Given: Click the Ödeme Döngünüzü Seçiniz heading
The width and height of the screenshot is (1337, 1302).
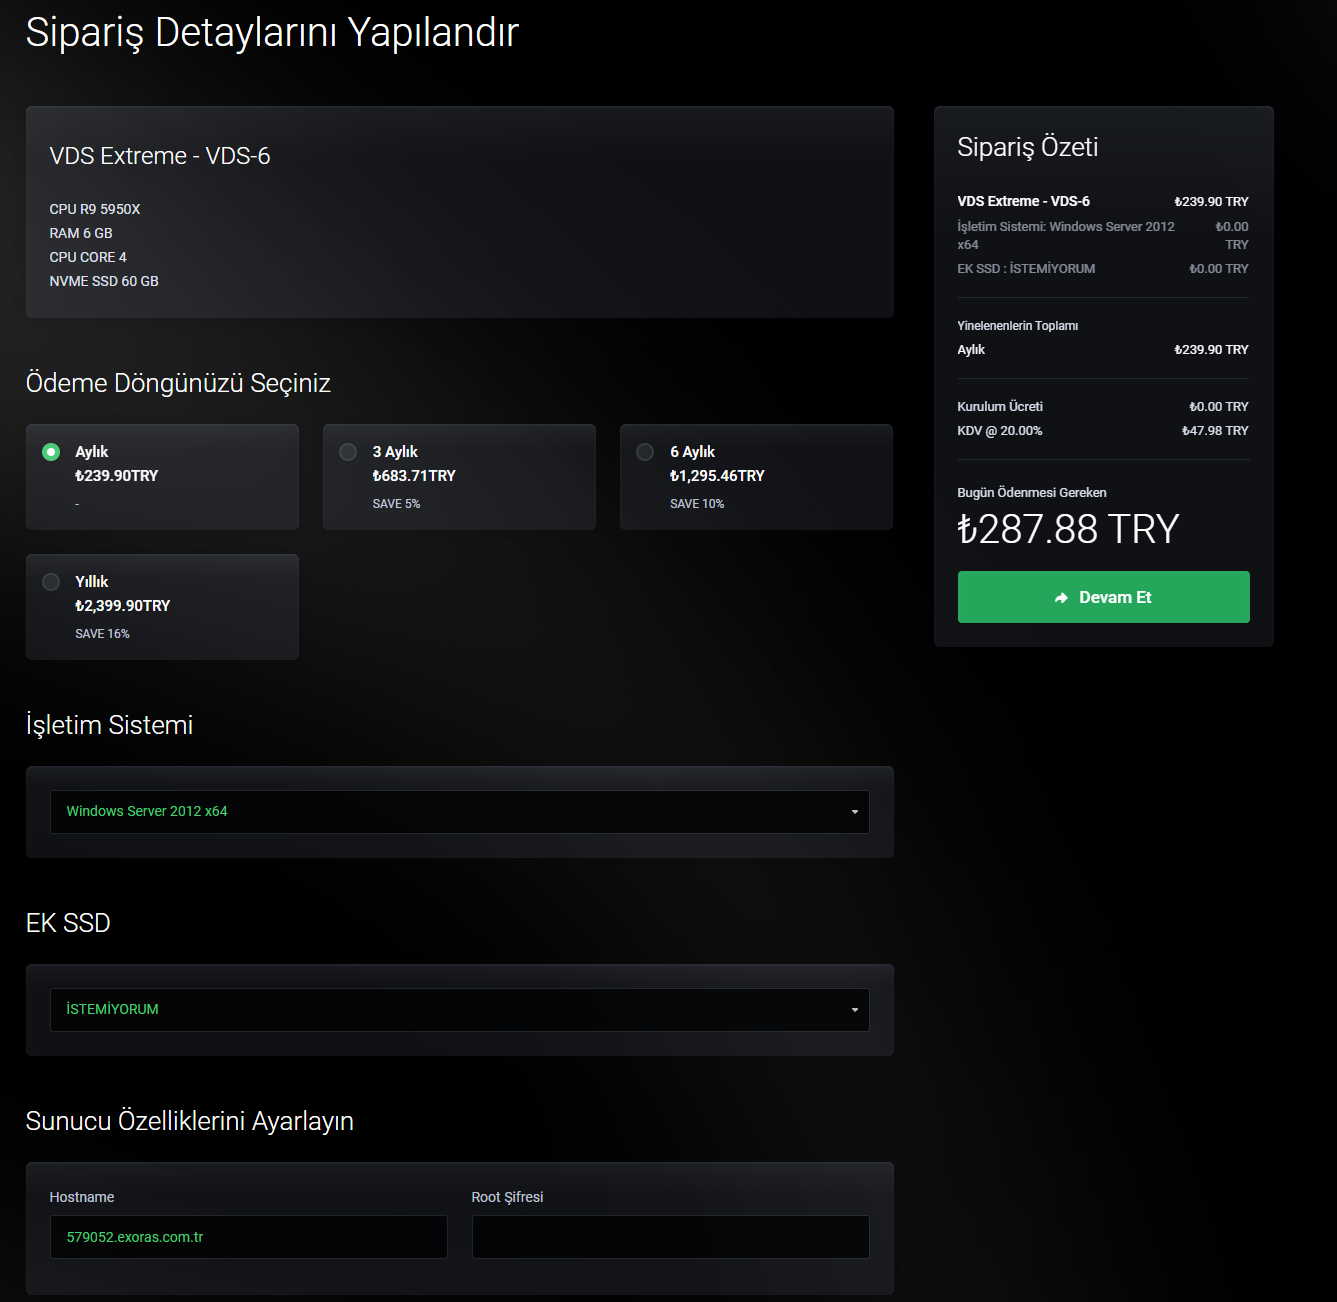Looking at the screenshot, I should coord(178,383).
